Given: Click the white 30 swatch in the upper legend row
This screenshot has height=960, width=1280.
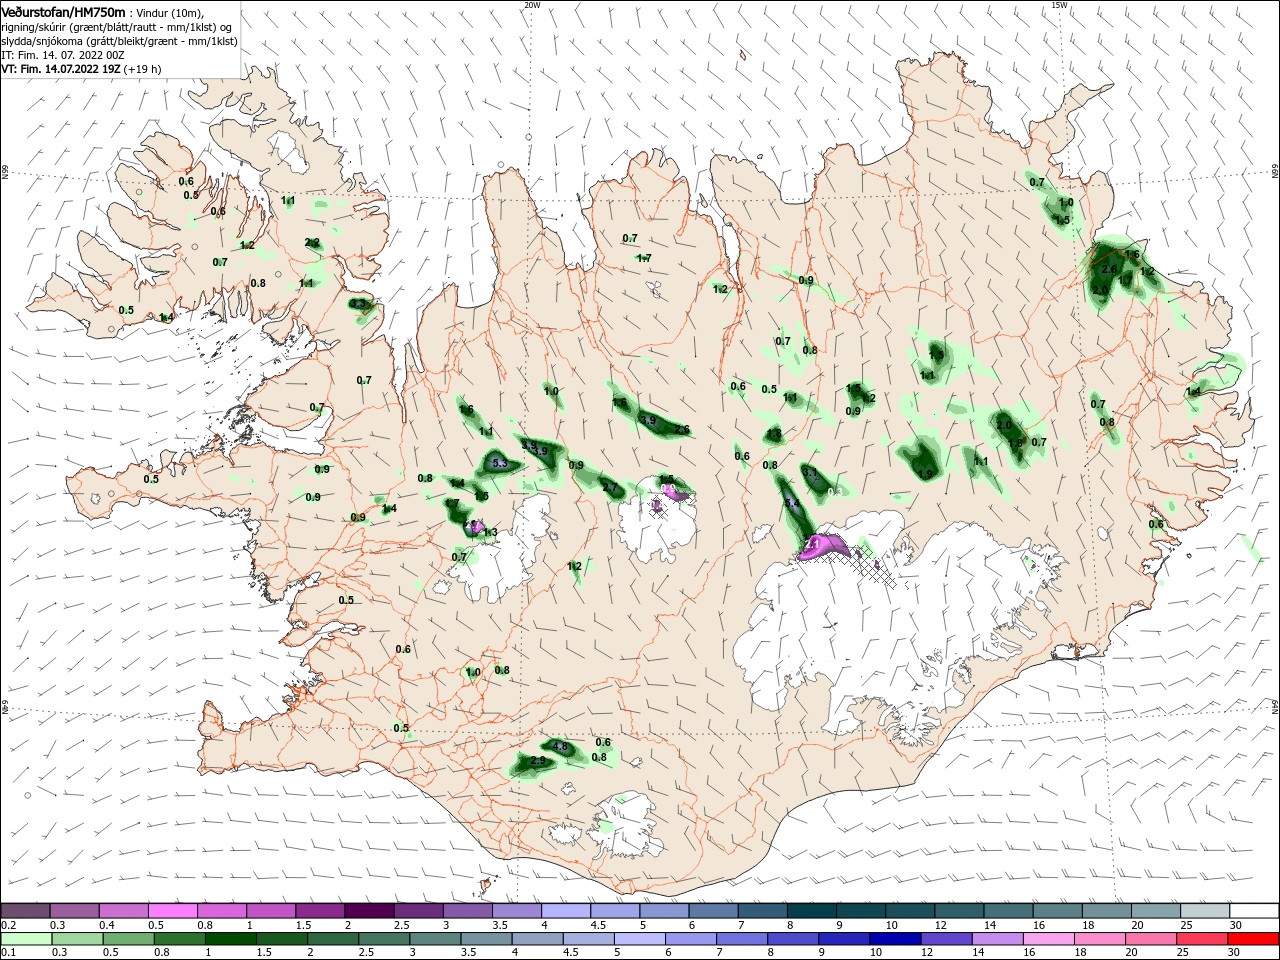Looking at the screenshot, I should point(1253,911).
